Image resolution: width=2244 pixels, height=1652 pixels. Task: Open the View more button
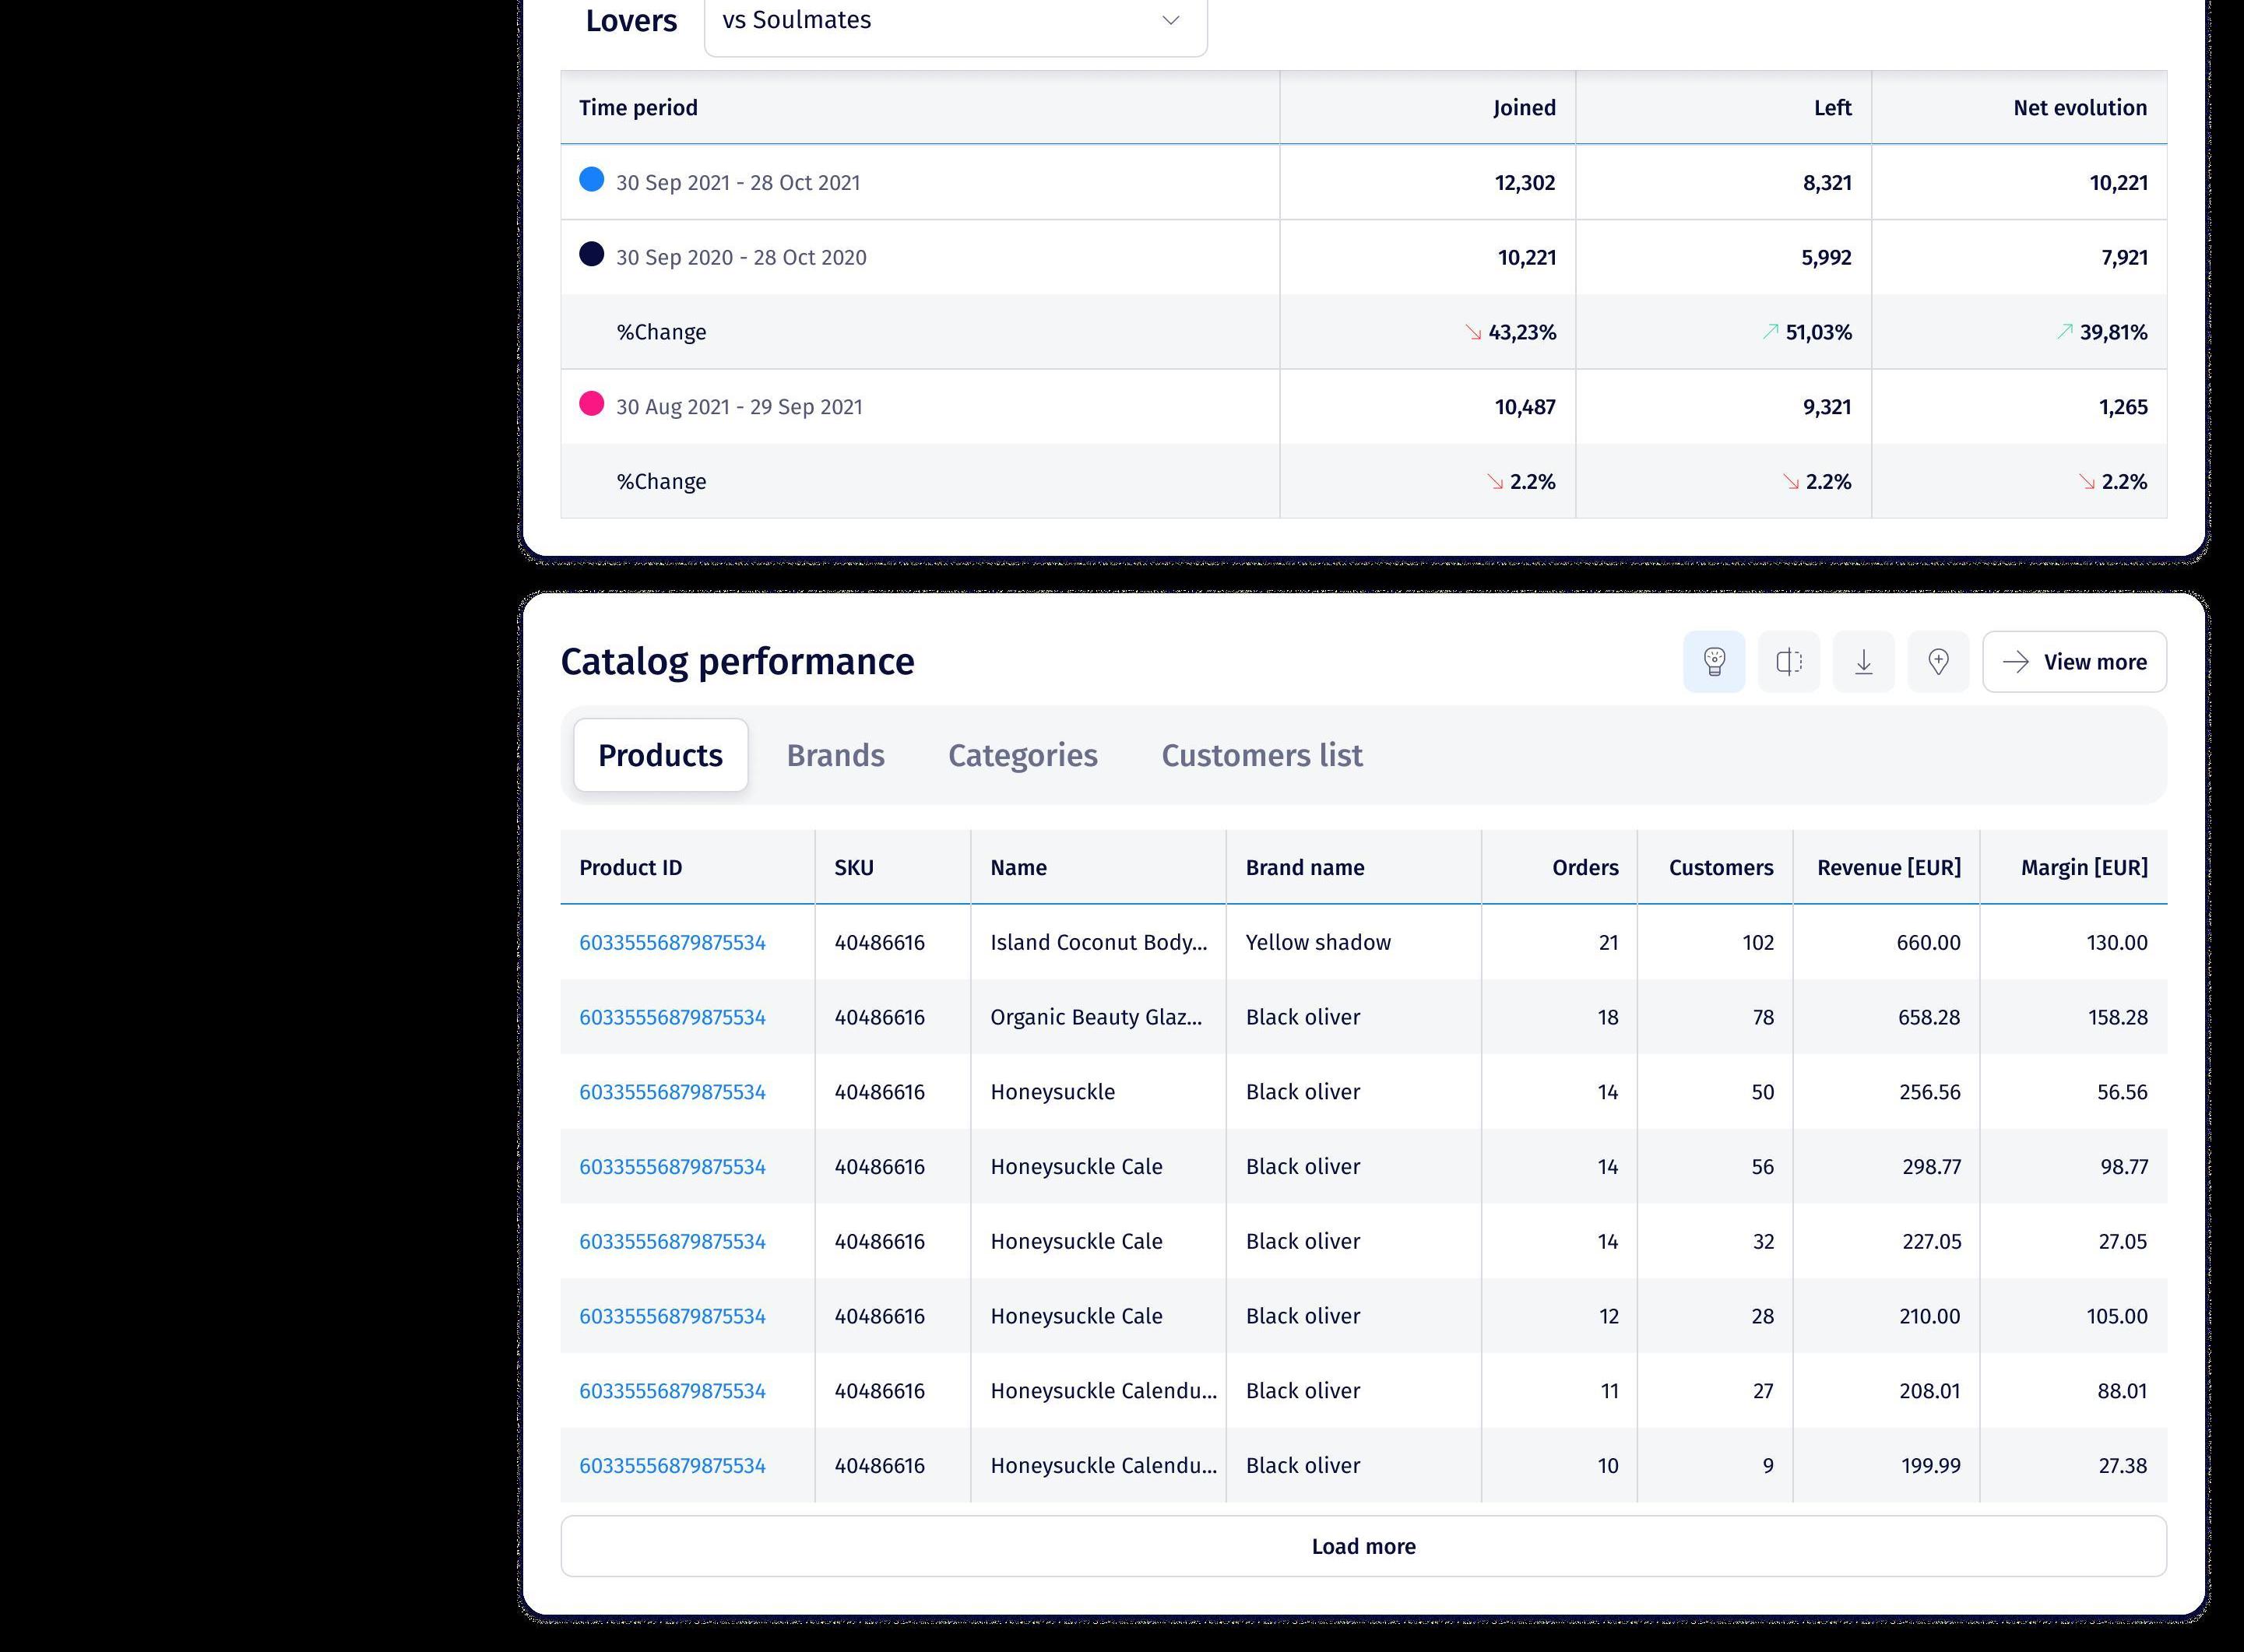click(x=2075, y=662)
